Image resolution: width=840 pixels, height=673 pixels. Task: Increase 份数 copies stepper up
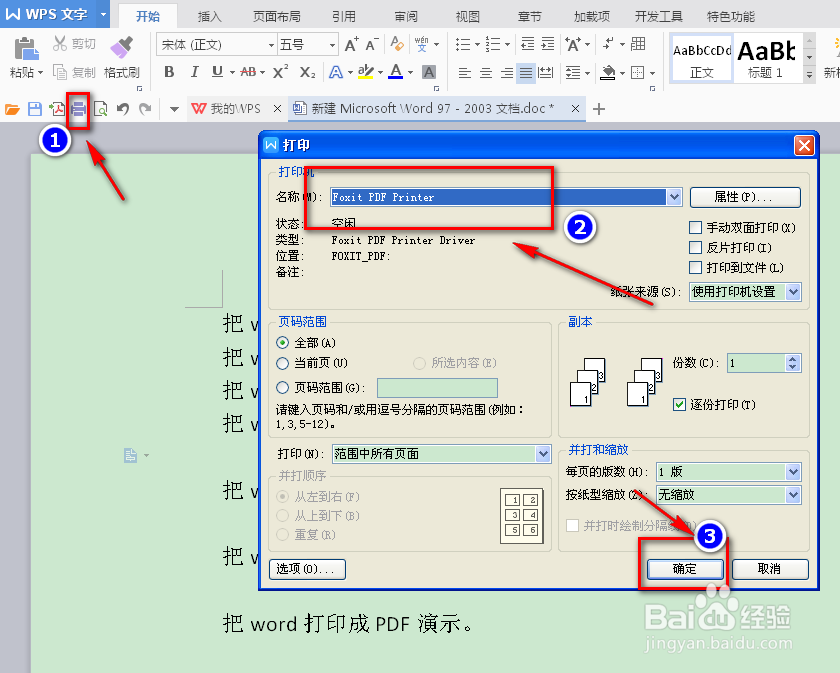click(x=793, y=359)
